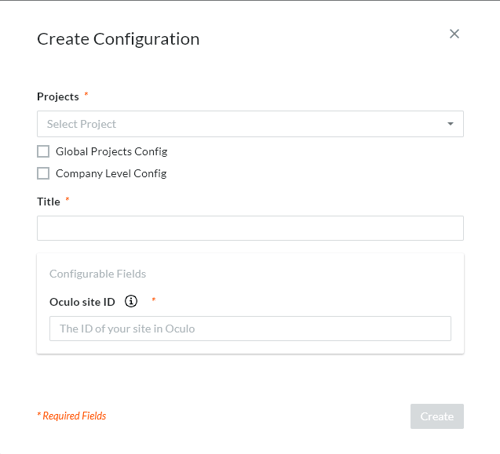Tick the Company Level Config checkbox
500x454 pixels.
(x=43, y=173)
